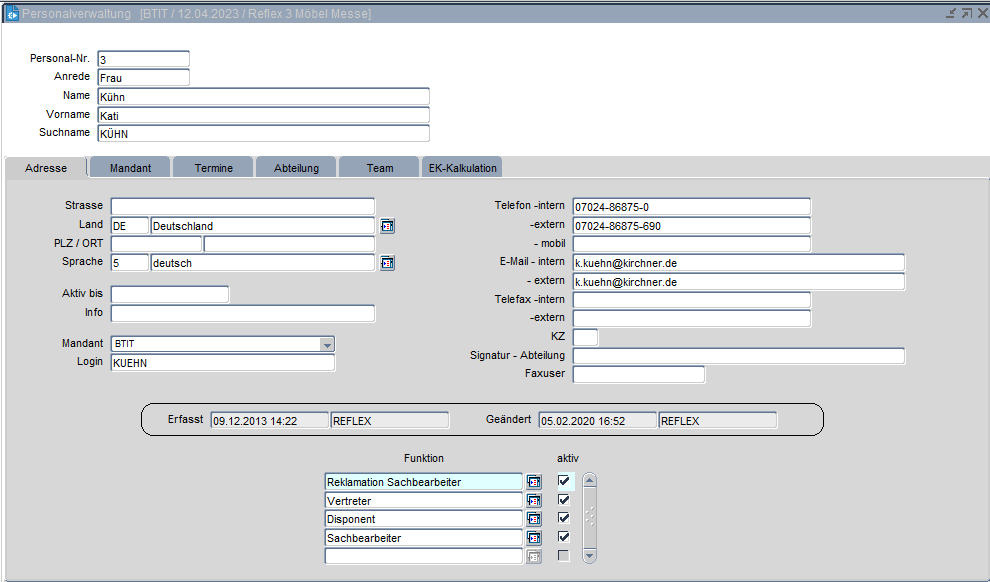990x582 pixels.
Task: Open lookup icon on empty function row
Action: [x=534, y=557]
